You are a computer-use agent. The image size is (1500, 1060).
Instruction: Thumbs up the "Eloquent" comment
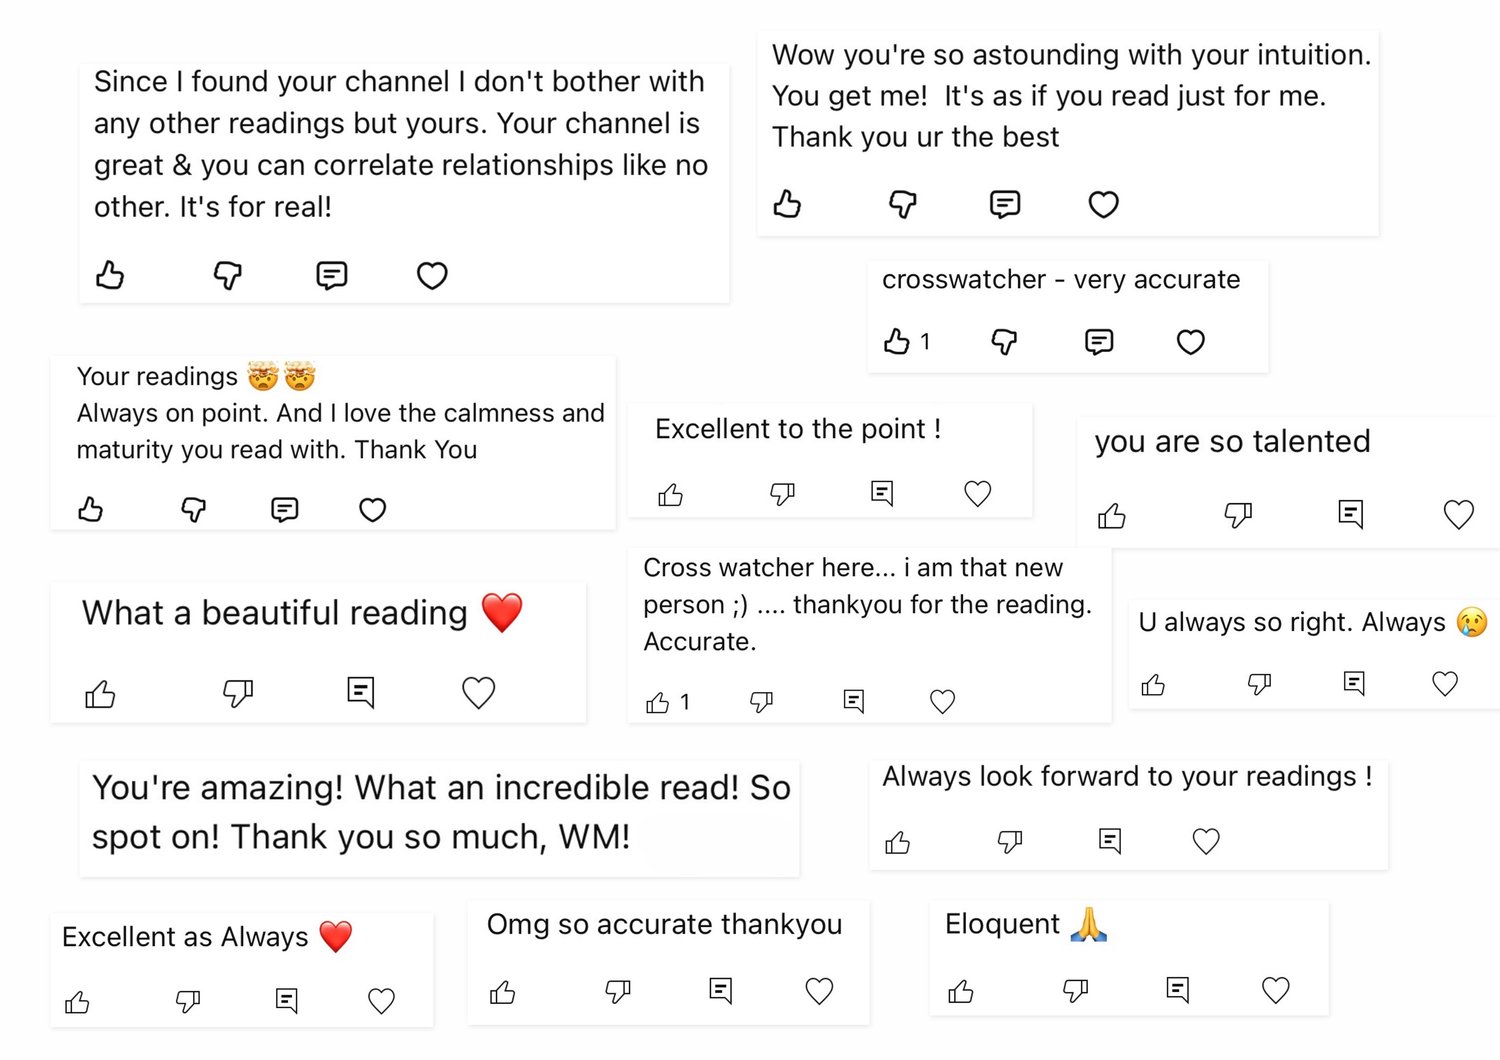961,991
